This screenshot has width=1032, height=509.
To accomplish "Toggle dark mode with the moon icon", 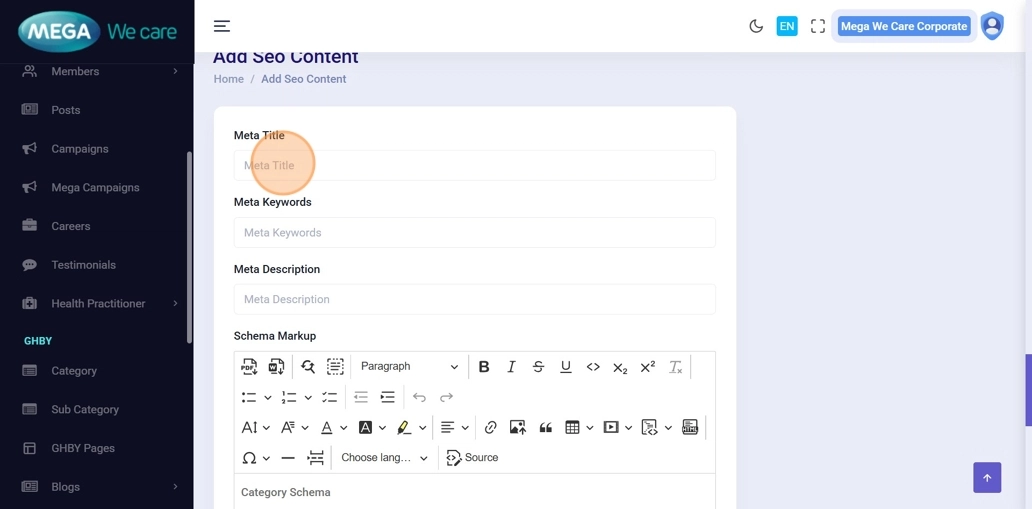I will [756, 26].
